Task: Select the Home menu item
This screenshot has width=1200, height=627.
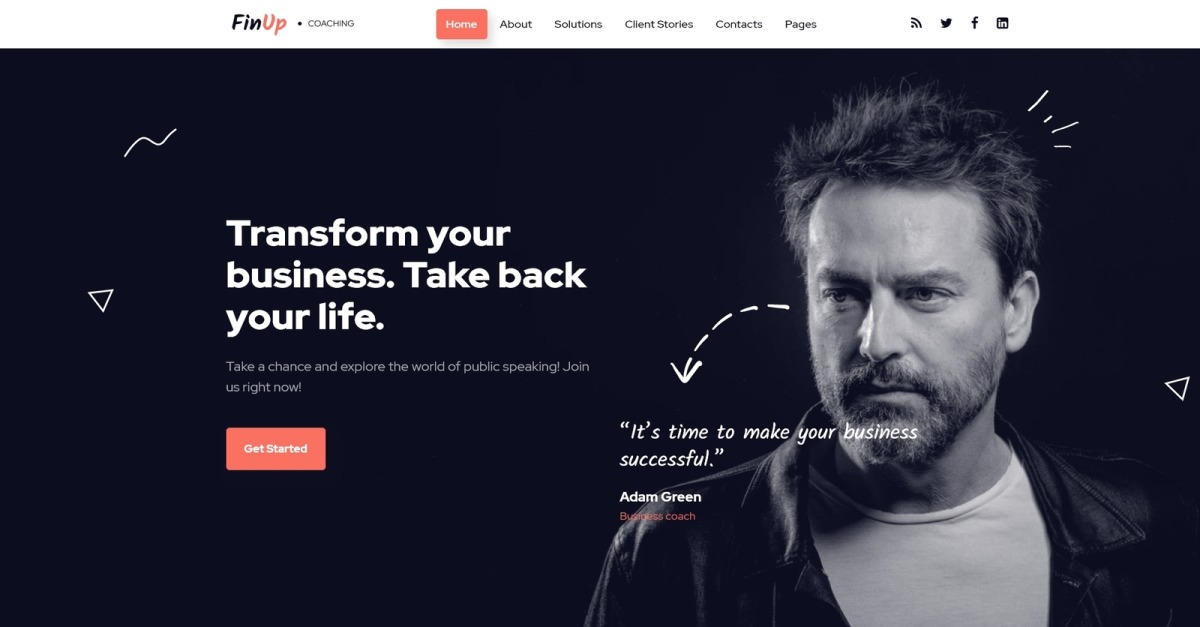Action: [x=461, y=24]
